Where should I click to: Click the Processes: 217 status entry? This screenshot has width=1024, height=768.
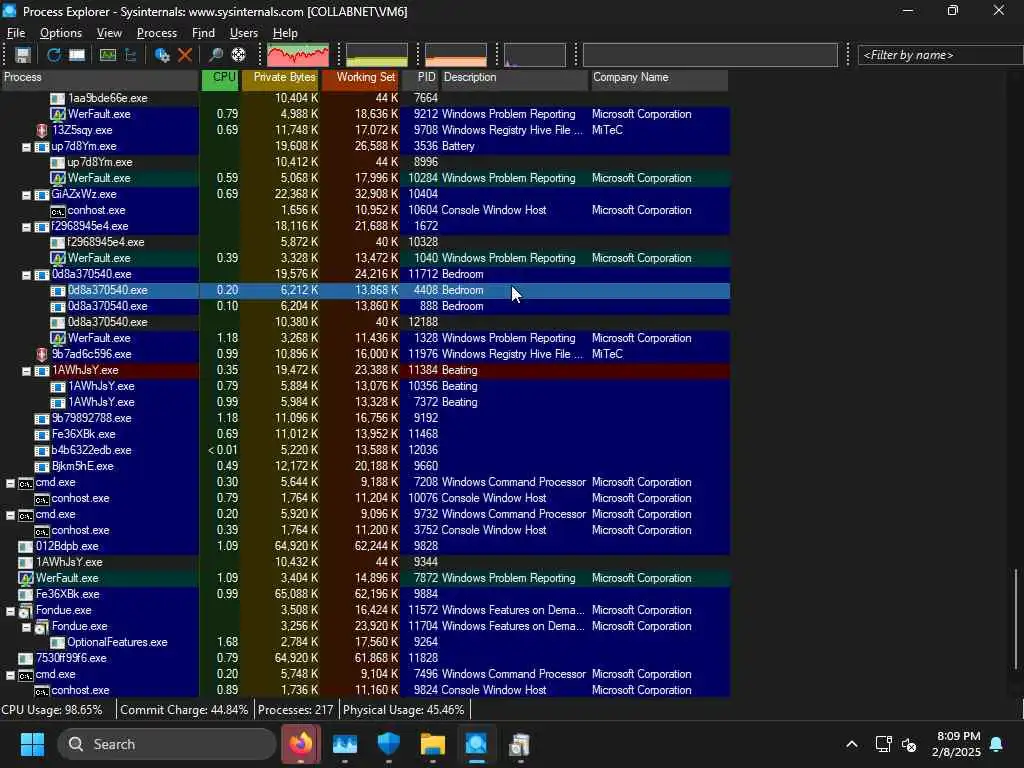(295, 710)
